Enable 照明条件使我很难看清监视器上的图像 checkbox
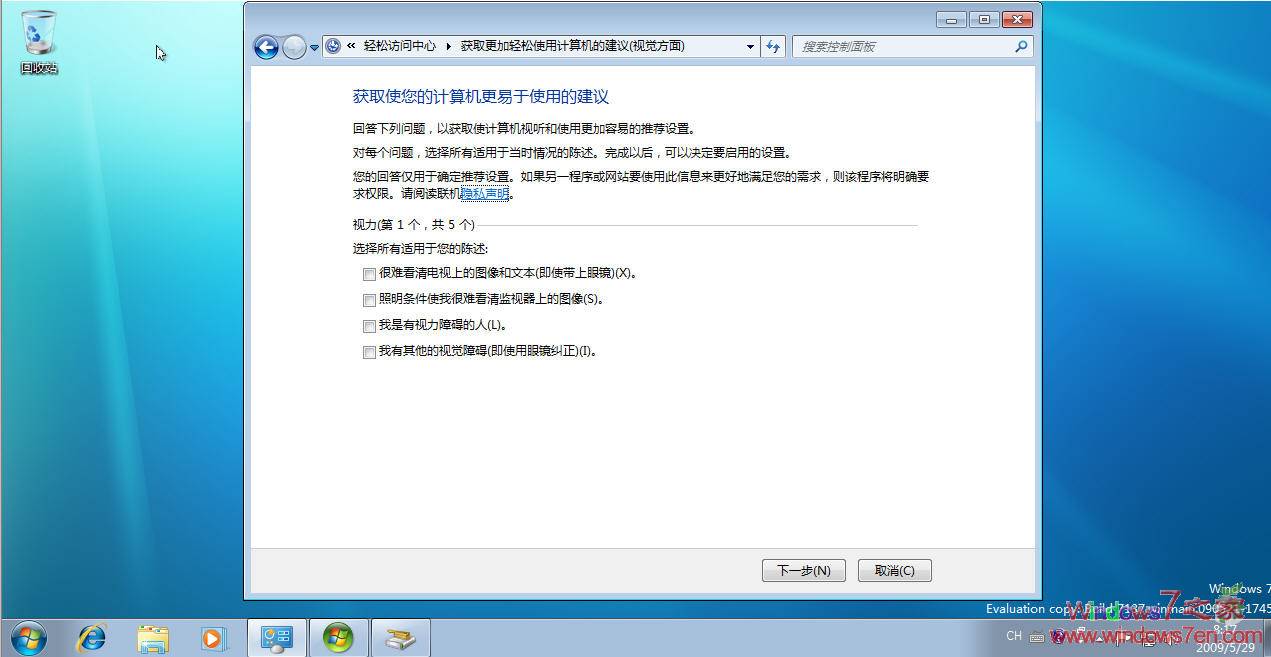 [369, 299]
